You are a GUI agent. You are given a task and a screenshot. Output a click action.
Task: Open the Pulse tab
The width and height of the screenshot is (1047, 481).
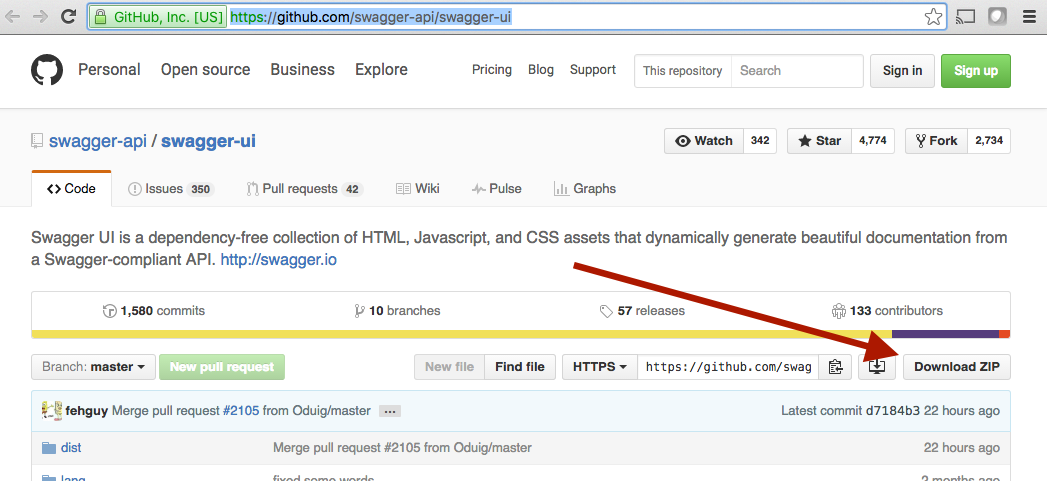tap(497, 188)
